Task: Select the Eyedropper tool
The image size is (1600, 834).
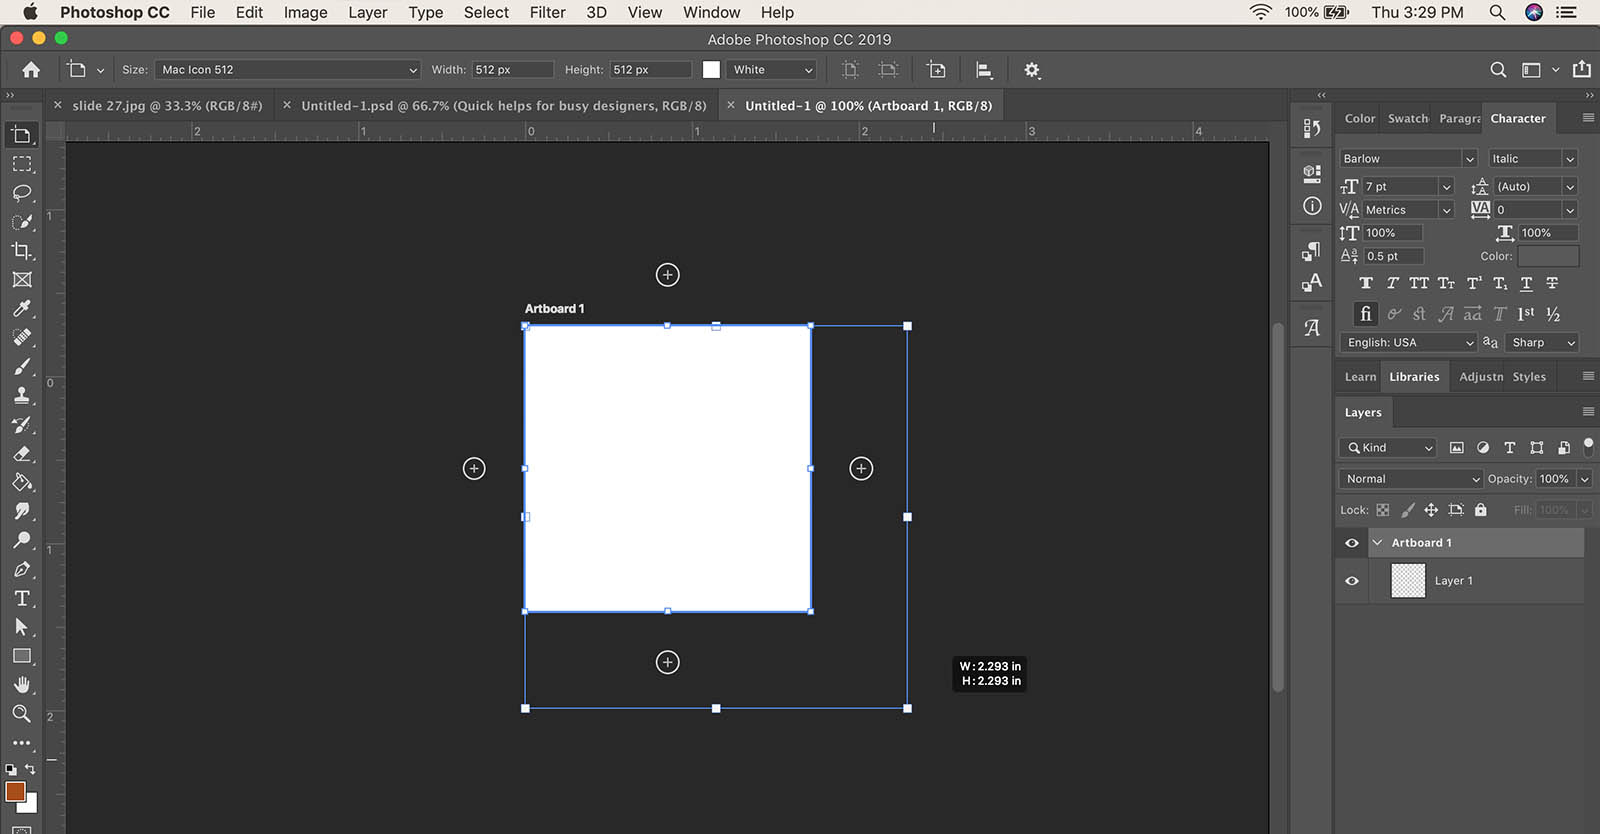Action: coord(22,309)
